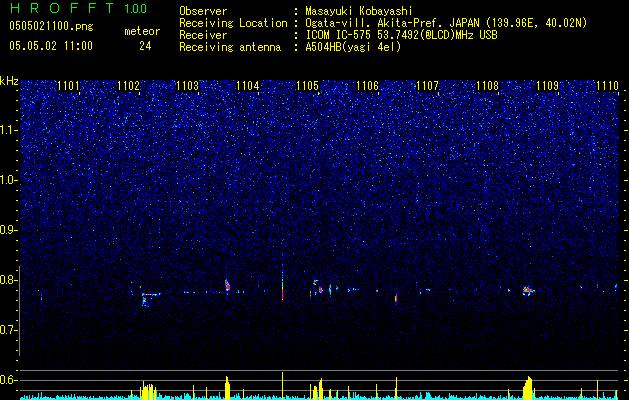The height and width of the screenshot is (400, 629).
Task: Select the filename 0505021100.png
Action: click(x=51, y=27)
